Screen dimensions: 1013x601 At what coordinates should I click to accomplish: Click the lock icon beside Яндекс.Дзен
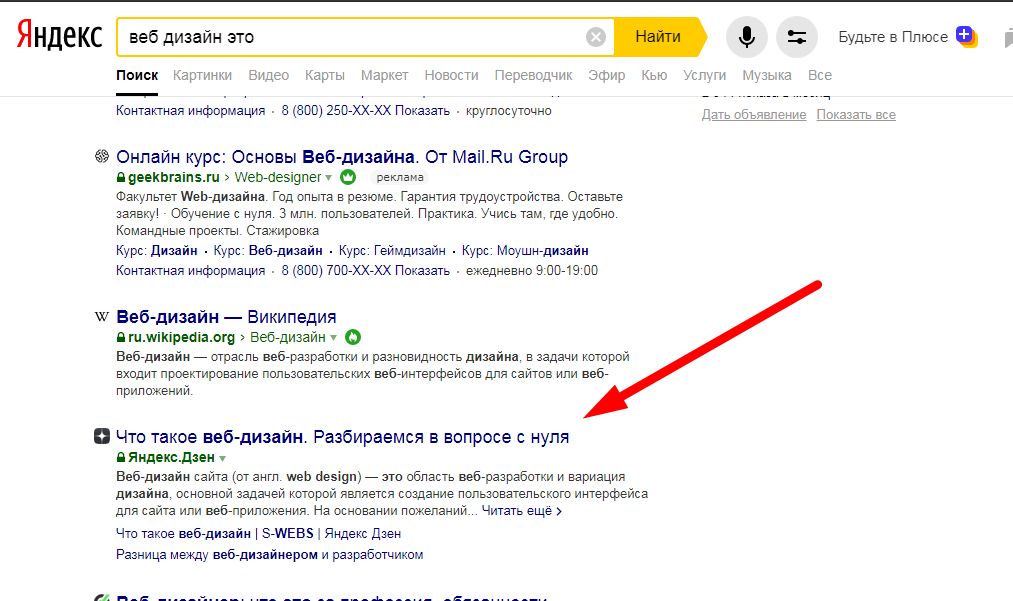pyautogui.click(x=121, y=458)
